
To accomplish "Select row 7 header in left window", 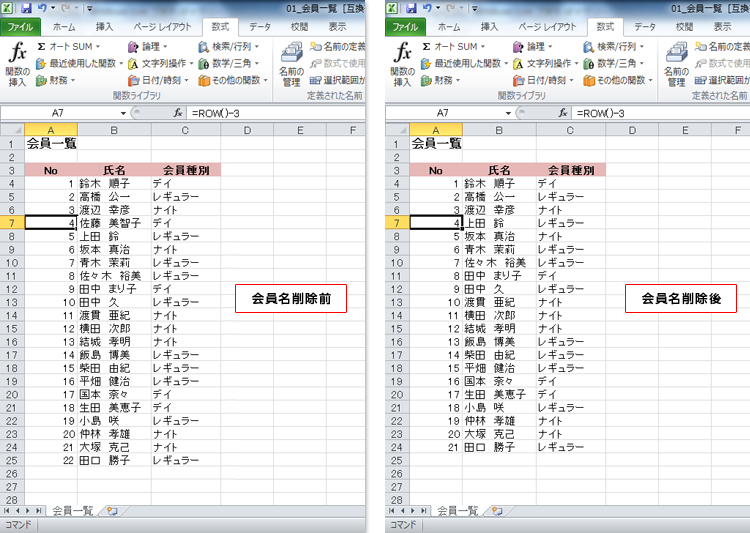I will [x=11, y=223].
